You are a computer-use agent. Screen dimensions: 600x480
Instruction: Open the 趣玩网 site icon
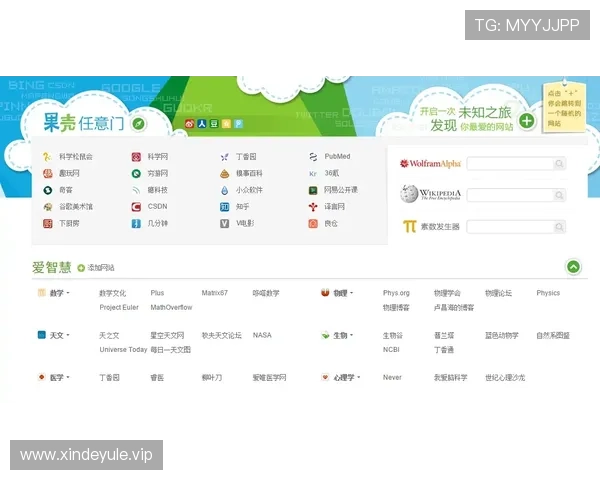[47, 173]
